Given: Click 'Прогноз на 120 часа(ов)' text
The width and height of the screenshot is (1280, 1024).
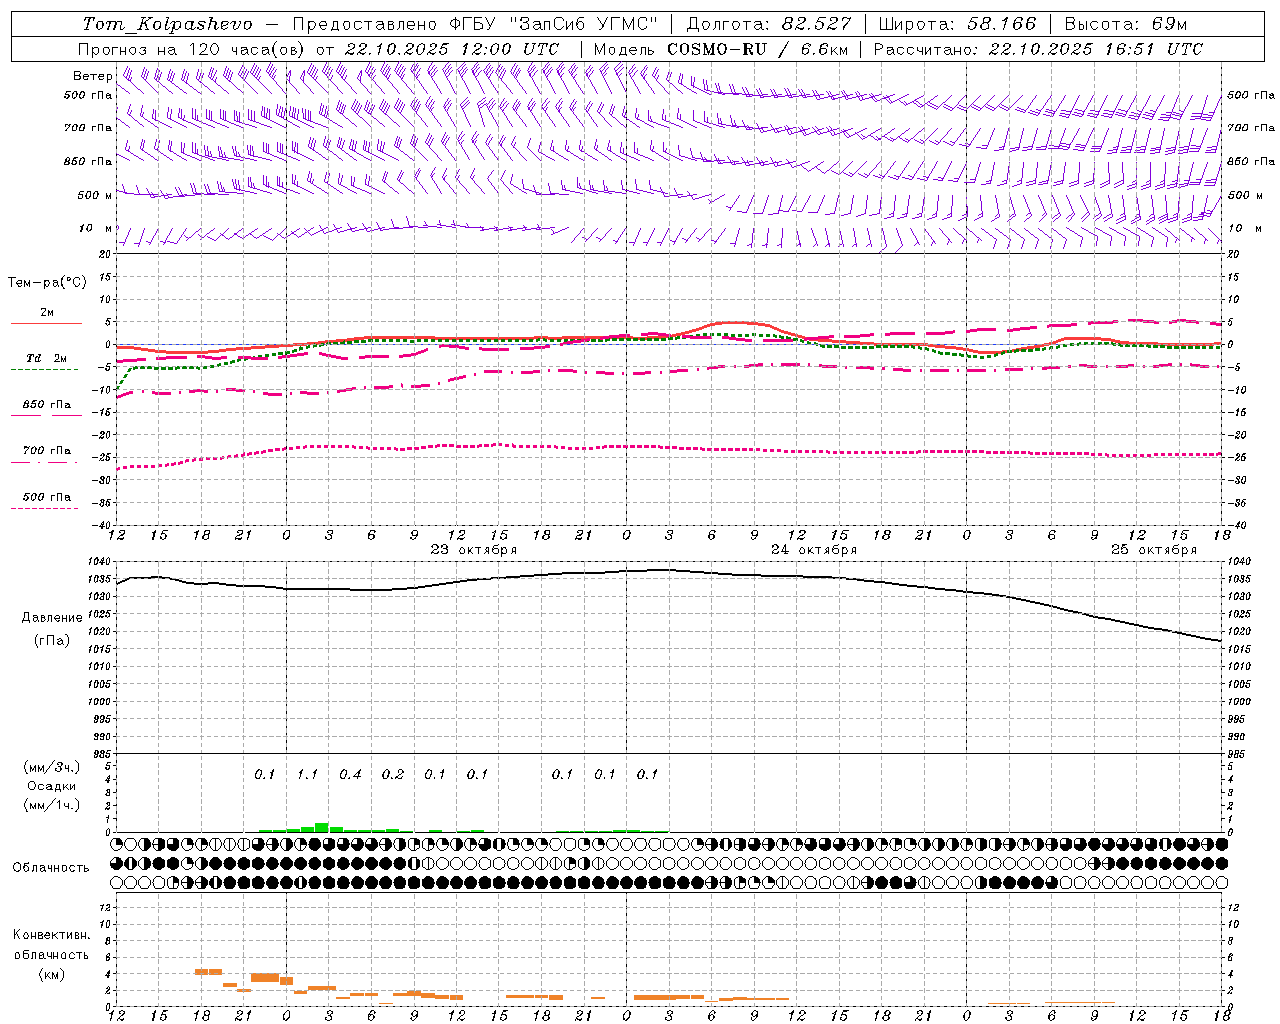Looking at the screenshot, I should 192,49.
